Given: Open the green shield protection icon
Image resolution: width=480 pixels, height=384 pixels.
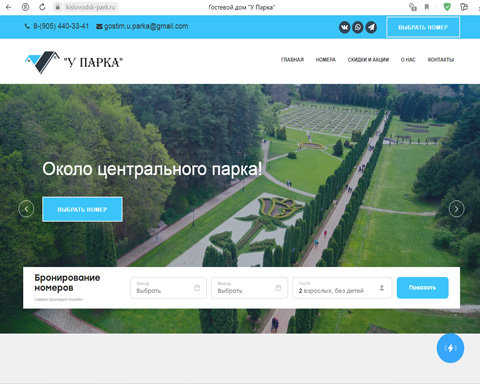Looking at the screenshot, I should 447,7.
